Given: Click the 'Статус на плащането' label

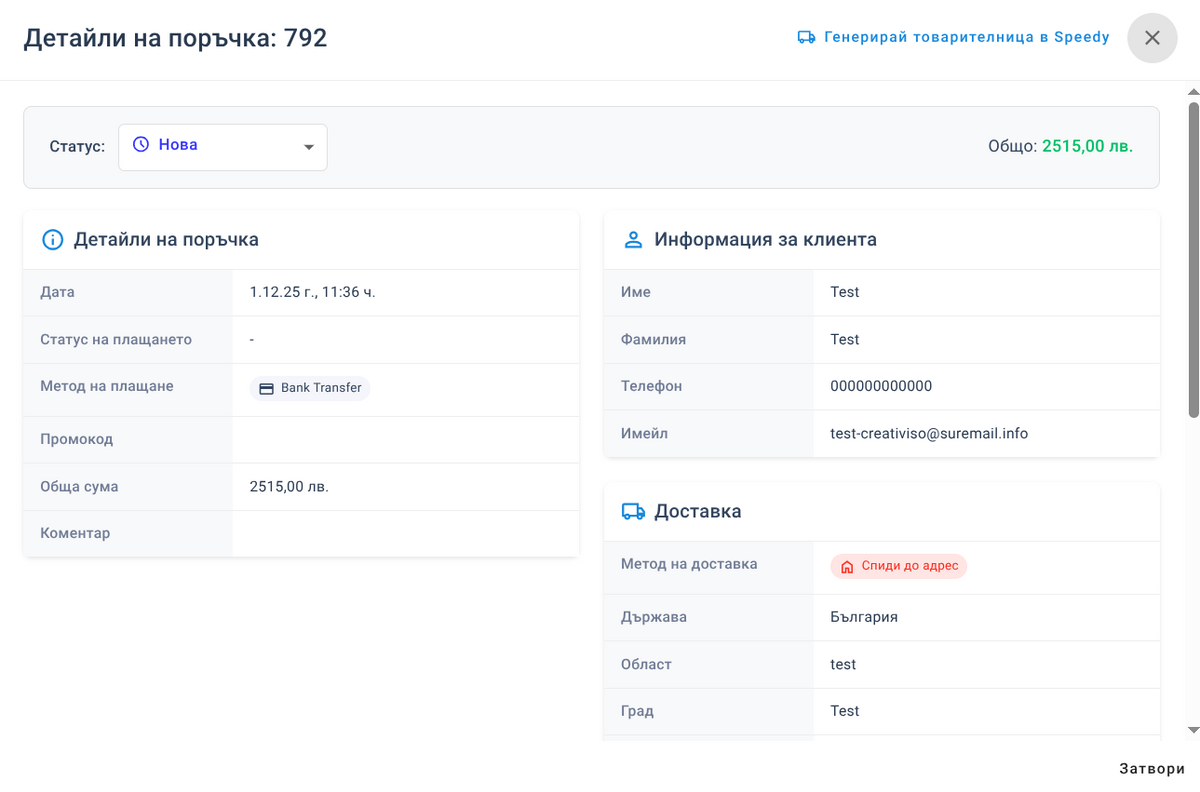Looking at the screenshot, I should click(x=116, y=339).
